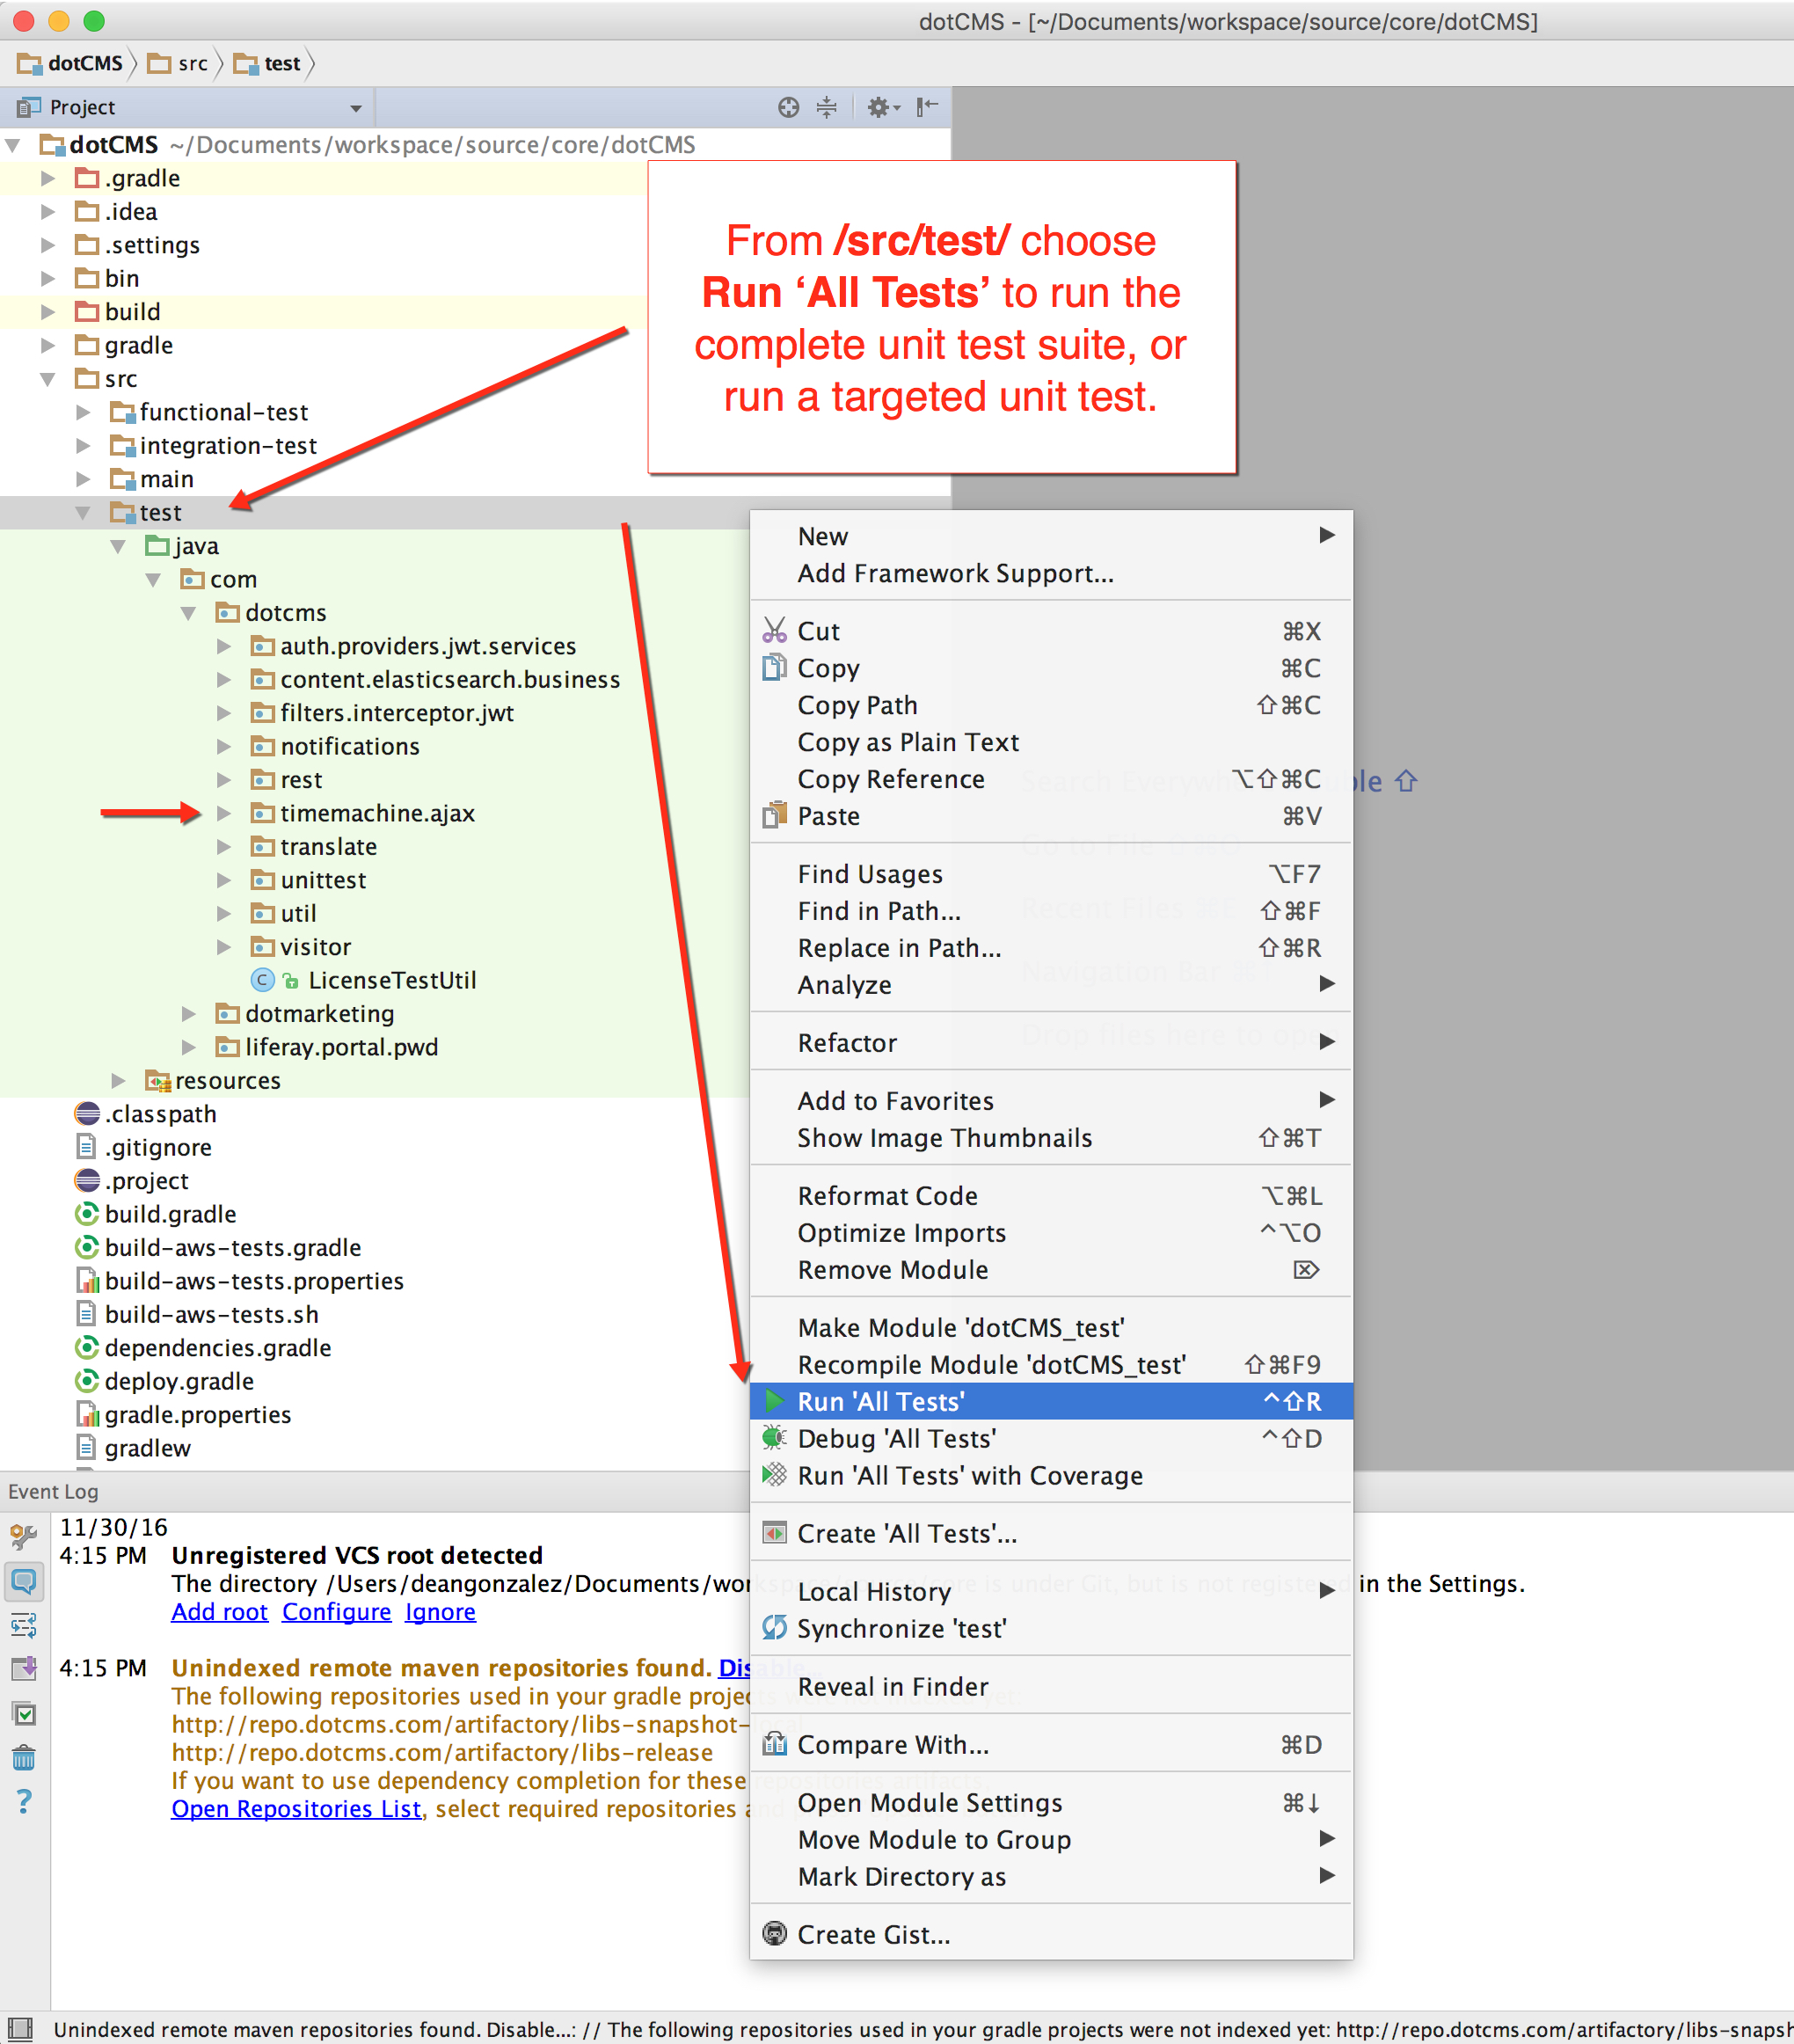The height and width of the screenshot is (2044, 1794).
Task: Click the hide Project panel icon
Action: 927,106
